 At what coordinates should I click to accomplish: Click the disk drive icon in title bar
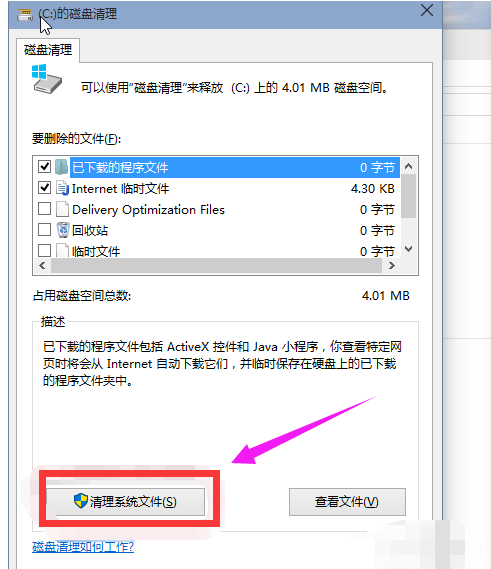click(25, 15)
